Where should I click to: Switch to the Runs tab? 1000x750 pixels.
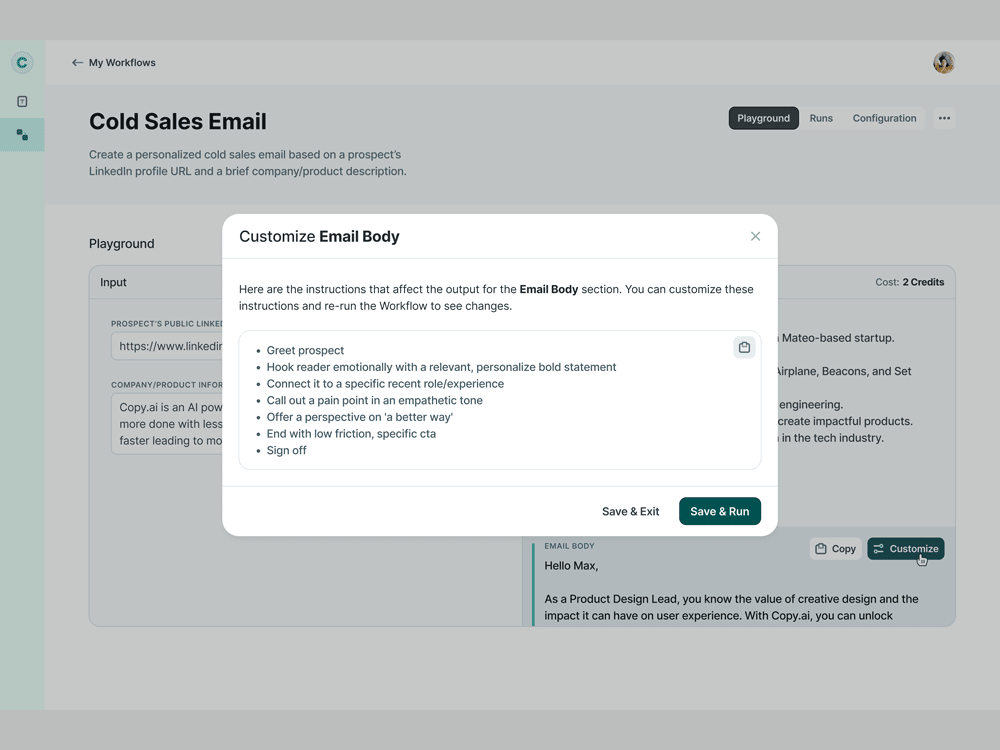click(821, 118)
